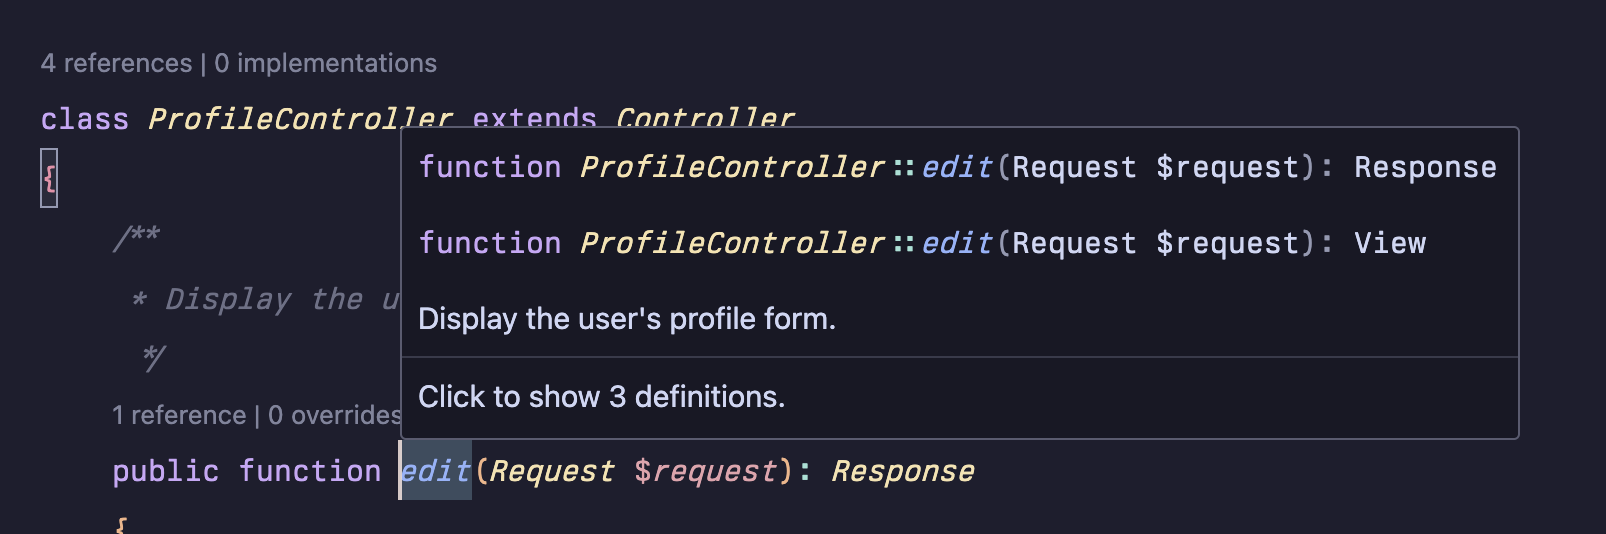
Task: Click the docblock closing "*/" marker
Action: tap(154, 357)
